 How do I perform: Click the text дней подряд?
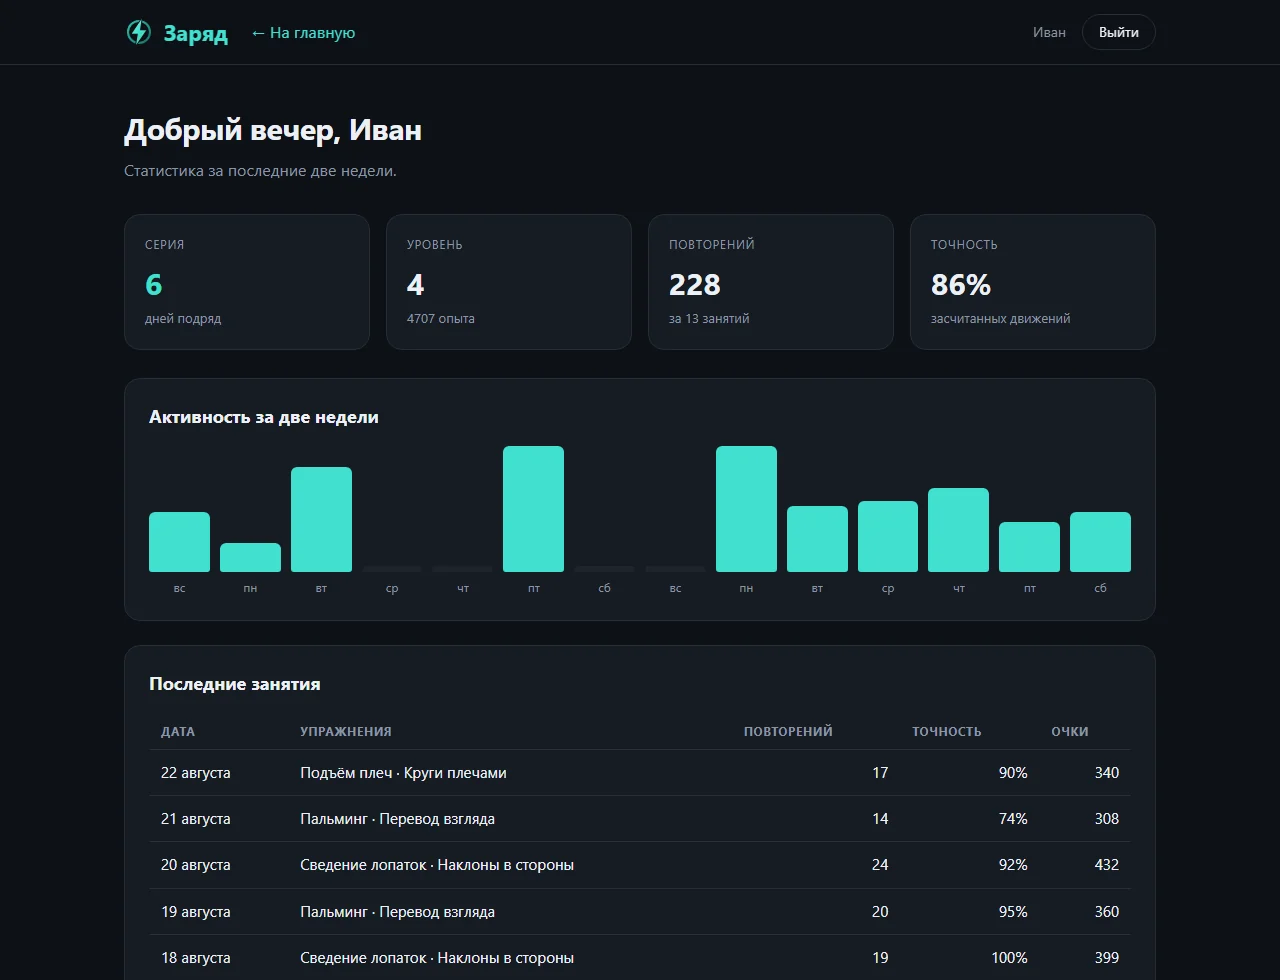tap(183, 319)
